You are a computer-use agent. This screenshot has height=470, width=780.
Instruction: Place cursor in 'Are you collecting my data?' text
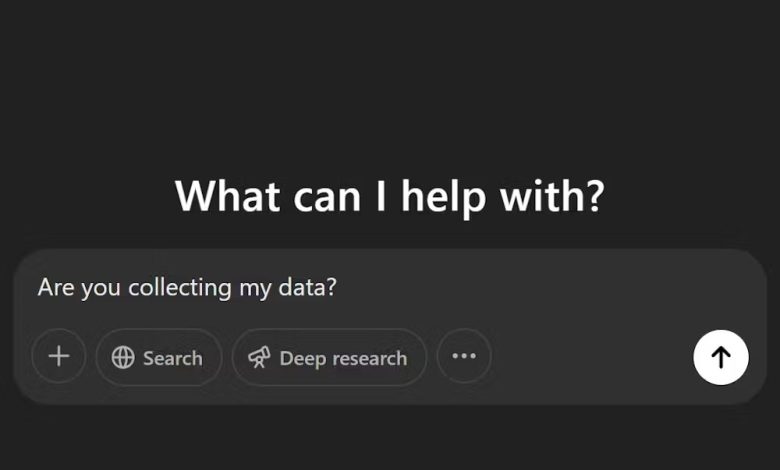click(x=187, y=288)
